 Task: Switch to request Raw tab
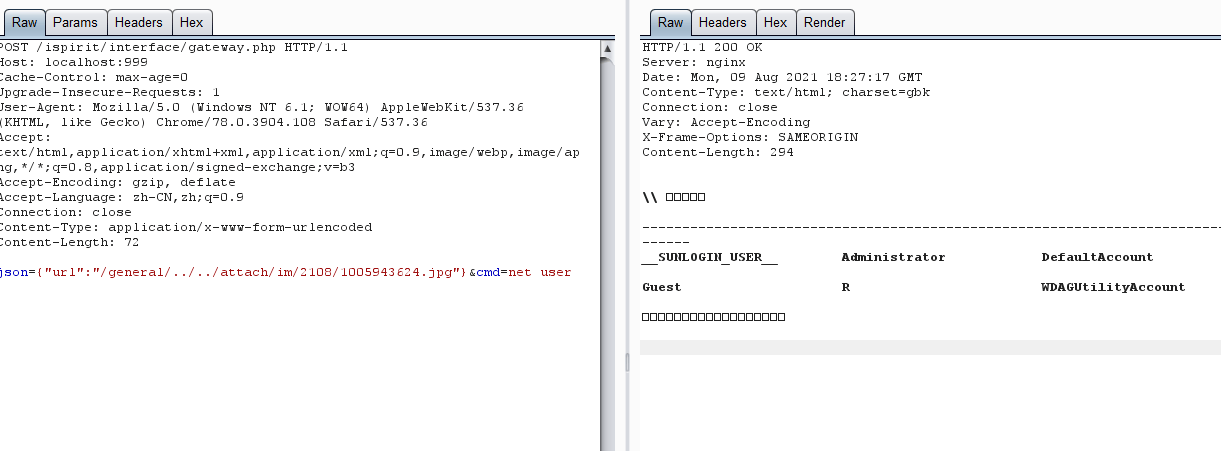point(23,22)
